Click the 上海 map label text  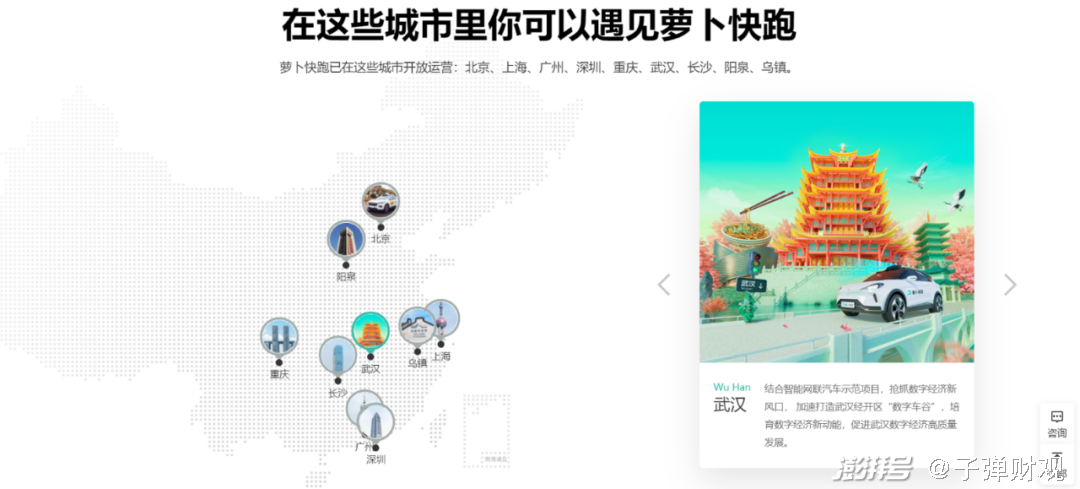point(441,357)
